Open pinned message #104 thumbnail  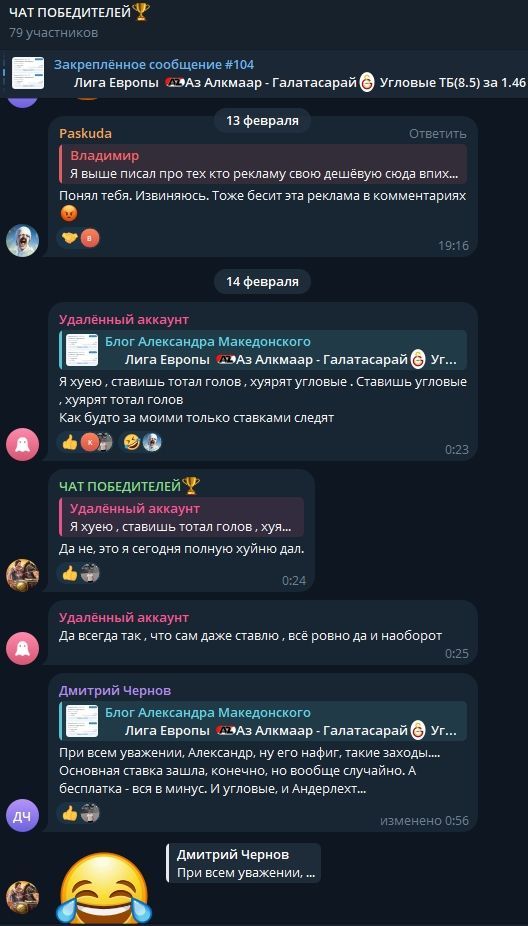tap(28, 73)
